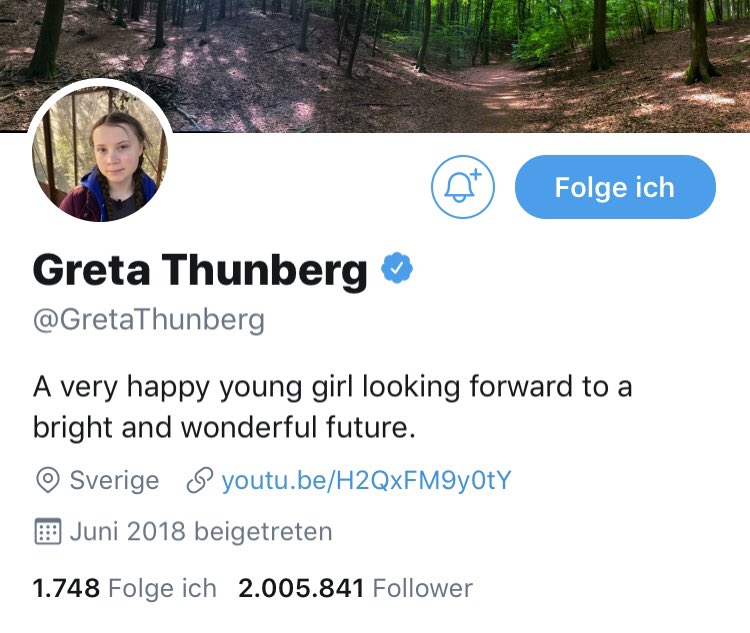Tap the chain link icon
The width and height of the screenshot is (750, 633).
(199, 480)
